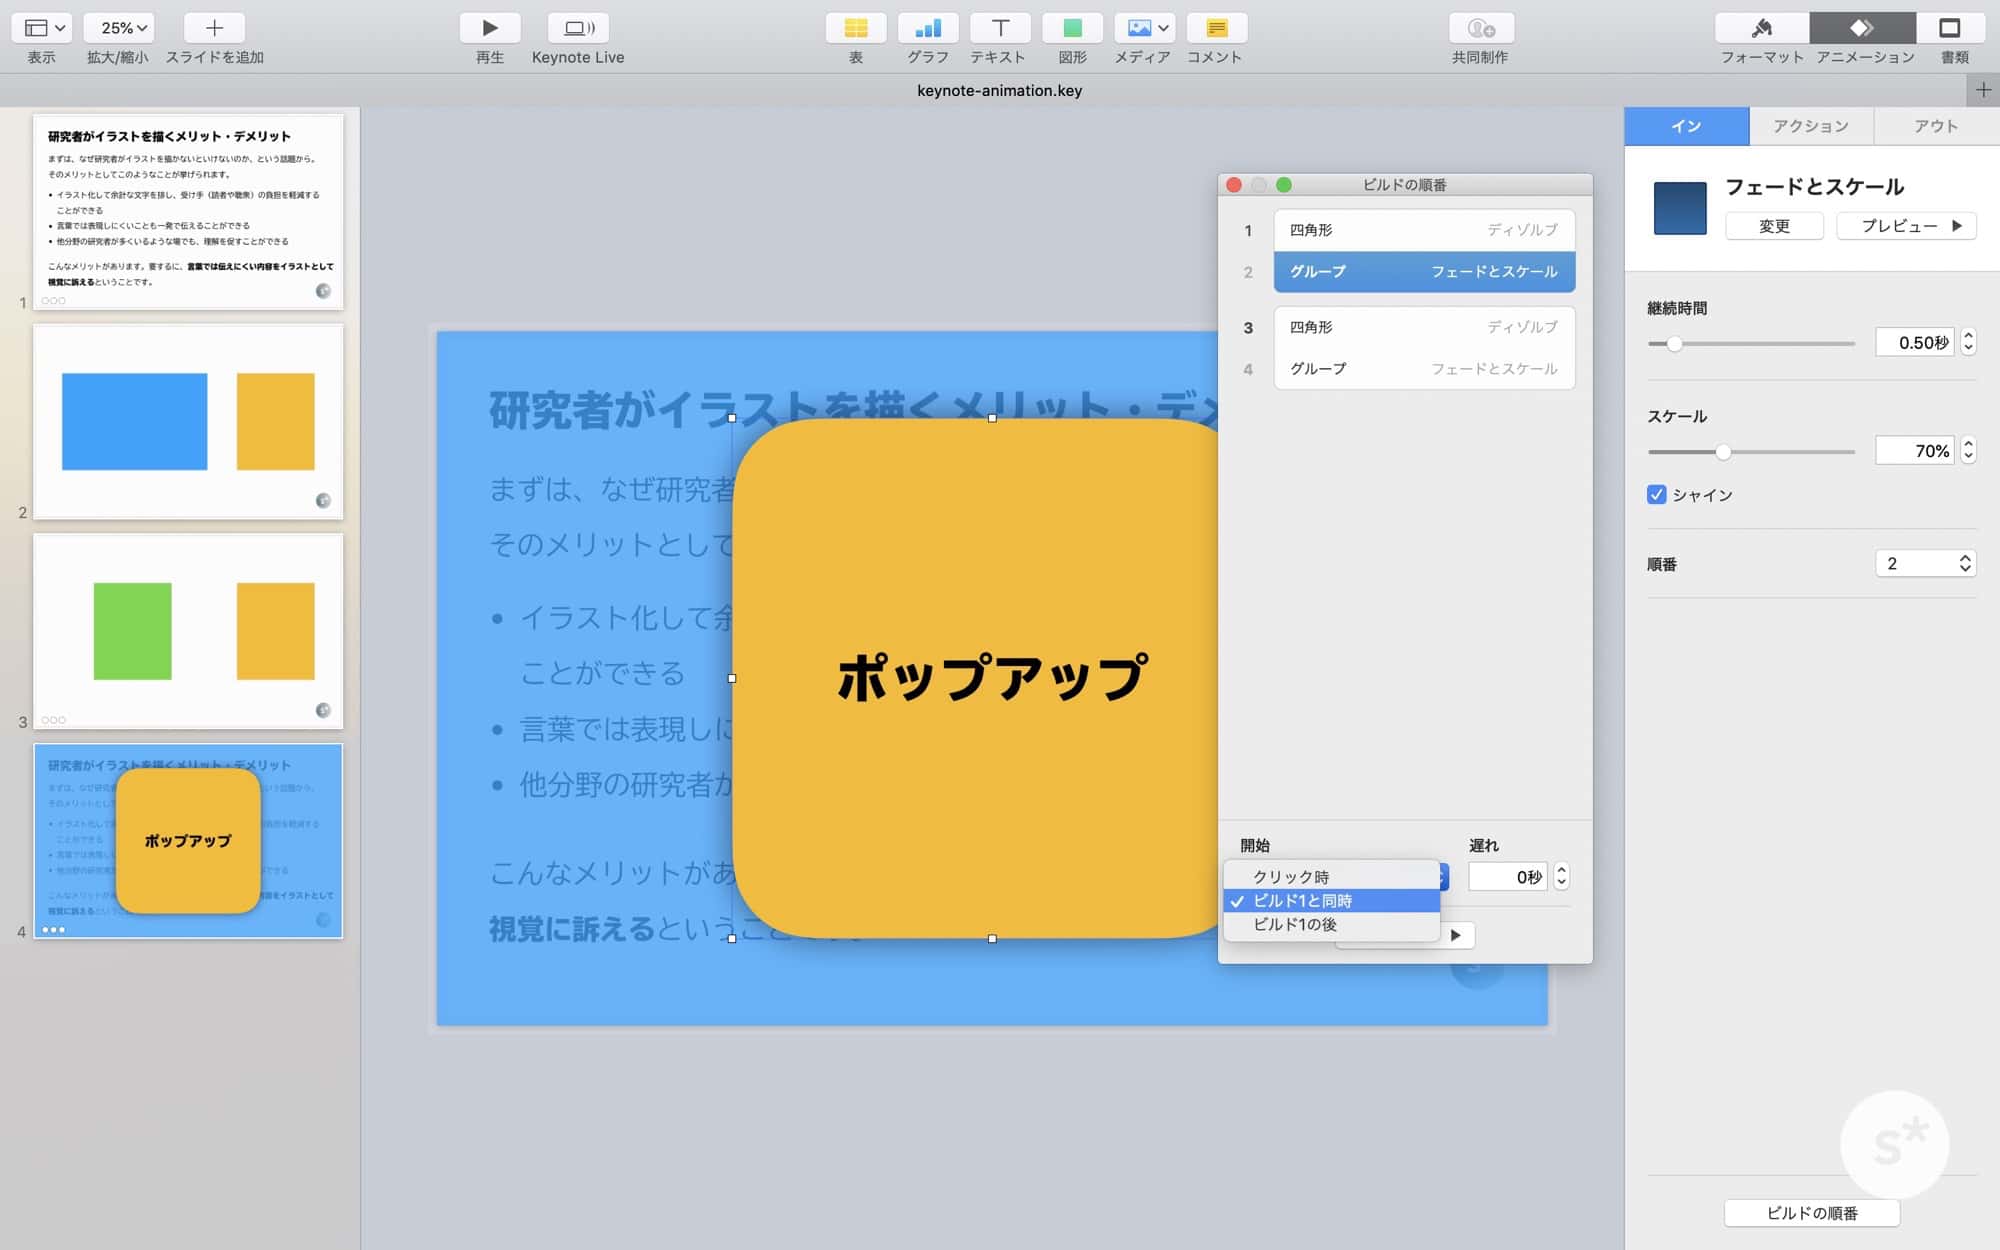Start slideshow with 再生 play button

tap(489, 28)
